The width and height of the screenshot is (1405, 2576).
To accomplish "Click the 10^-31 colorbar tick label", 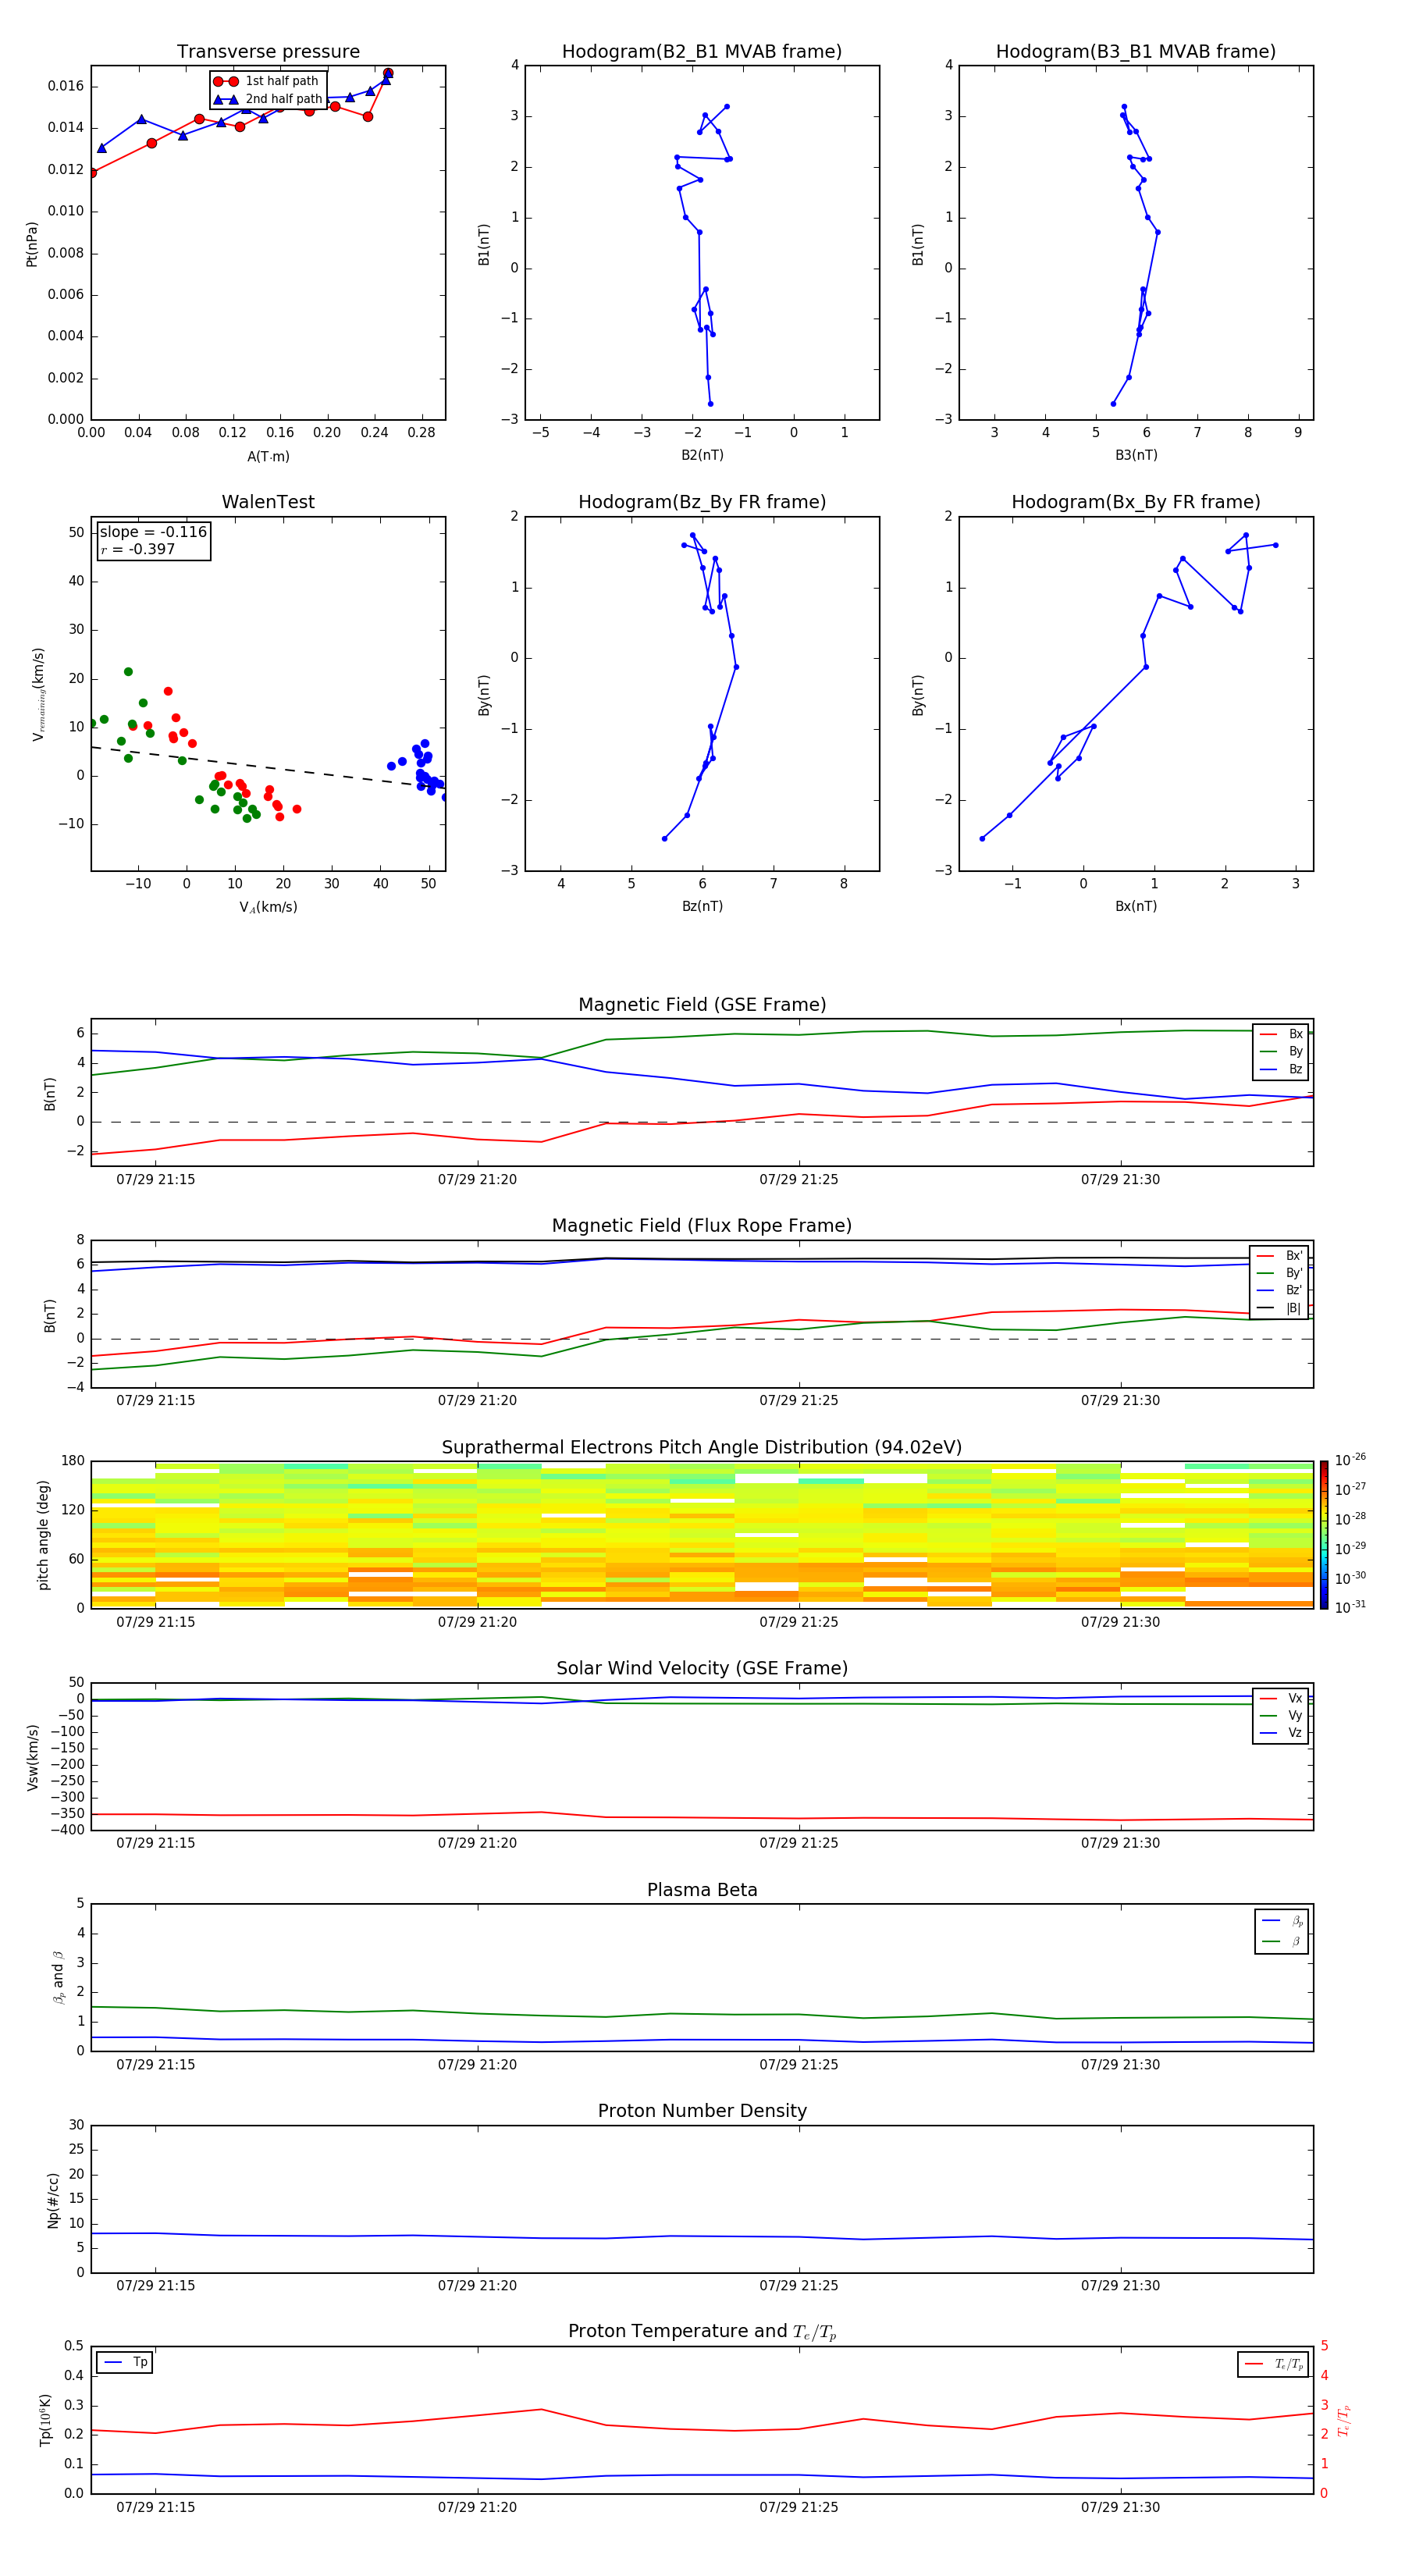I will click(x=1350, y=1607).
